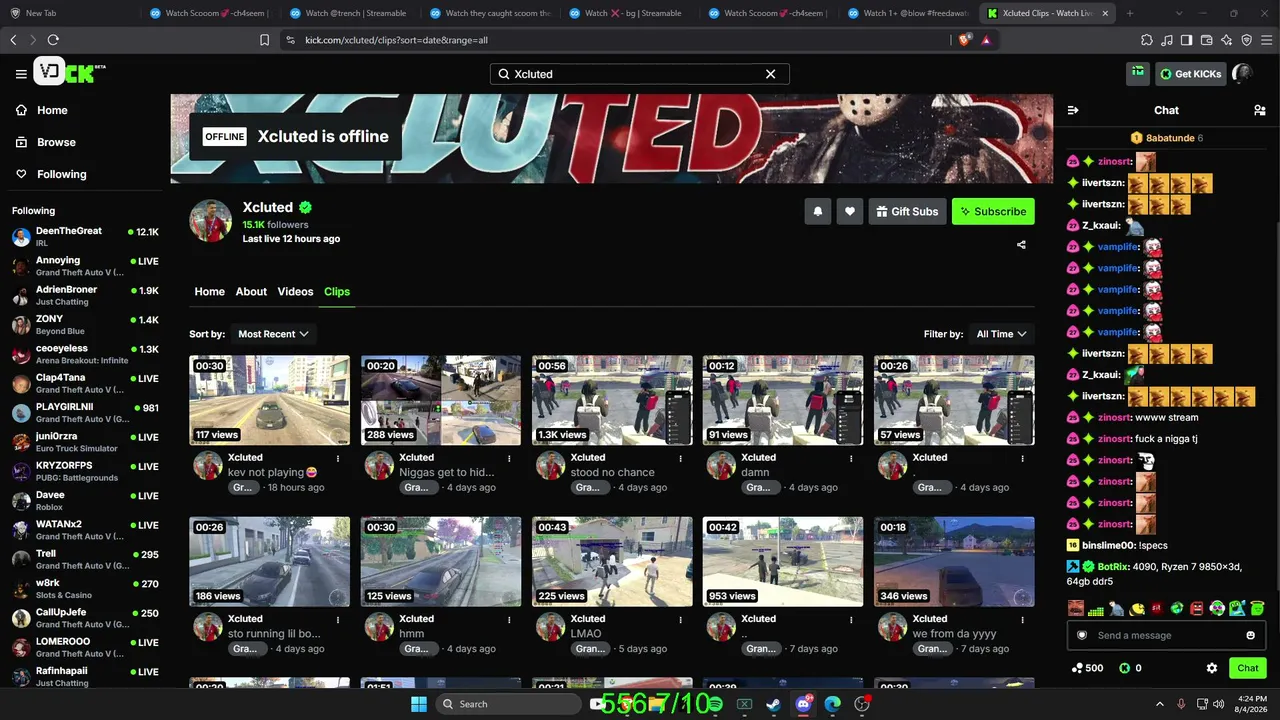This screenshot has height=720, width=1280.
Task: Open Steam from the taskbar
Action: click(x=774, y=704)
